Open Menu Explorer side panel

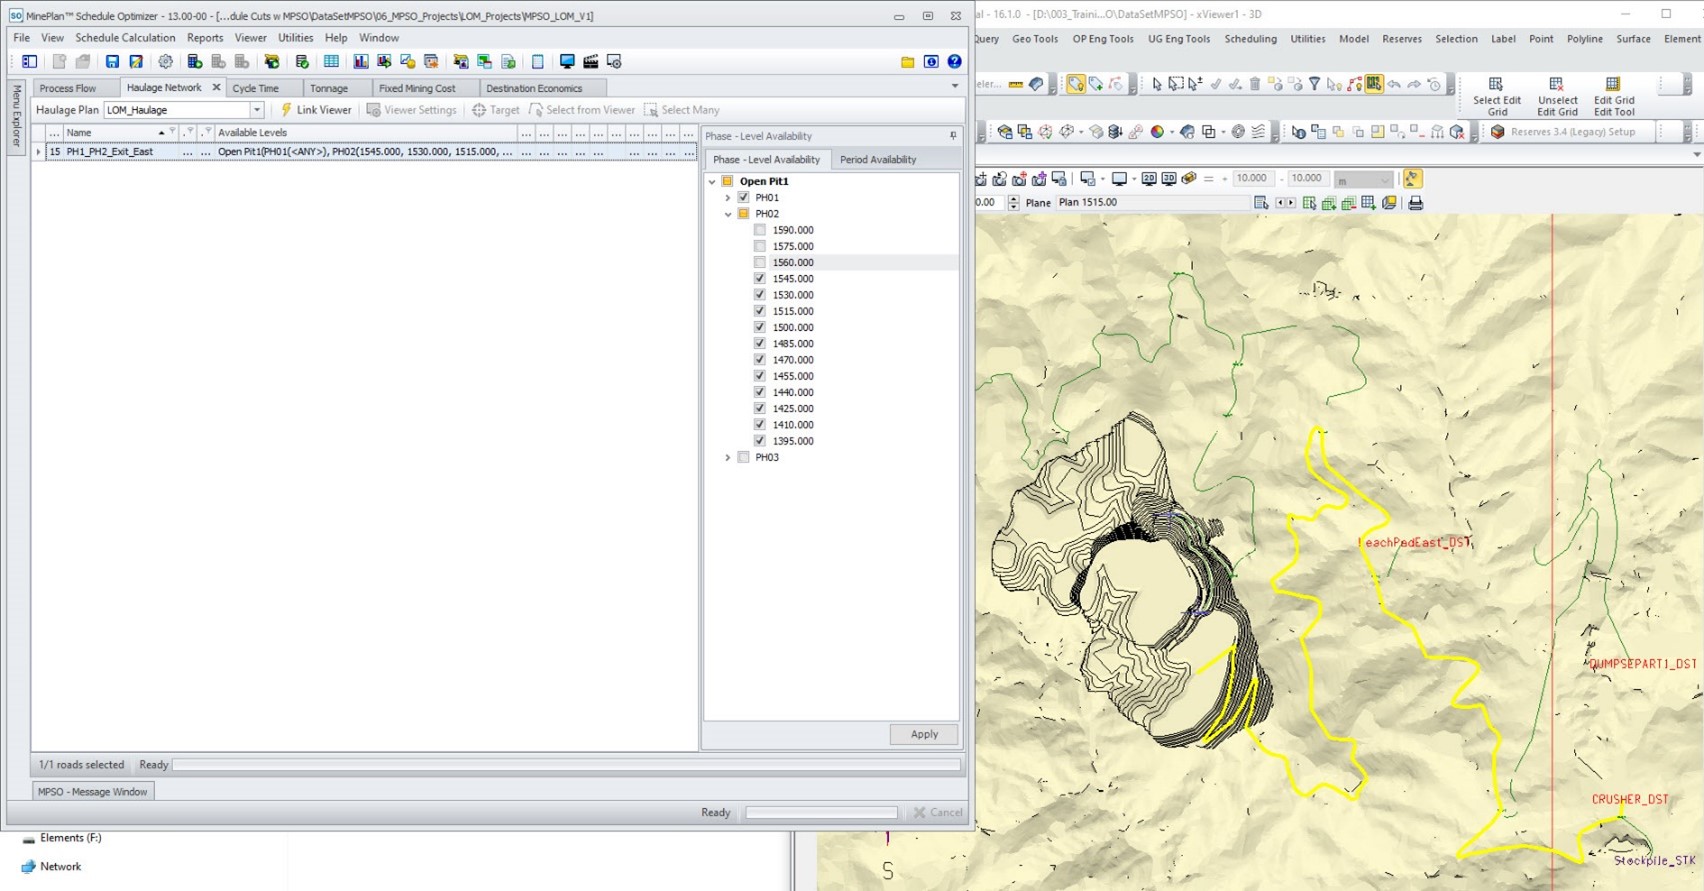point(16,116)
